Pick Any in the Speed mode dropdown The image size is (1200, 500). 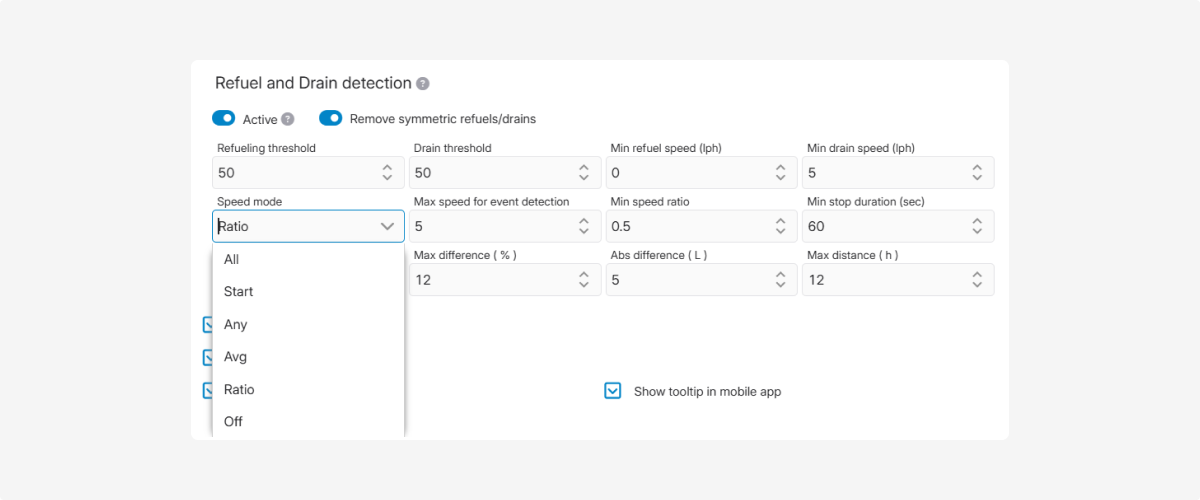click(x=236, y=324)
